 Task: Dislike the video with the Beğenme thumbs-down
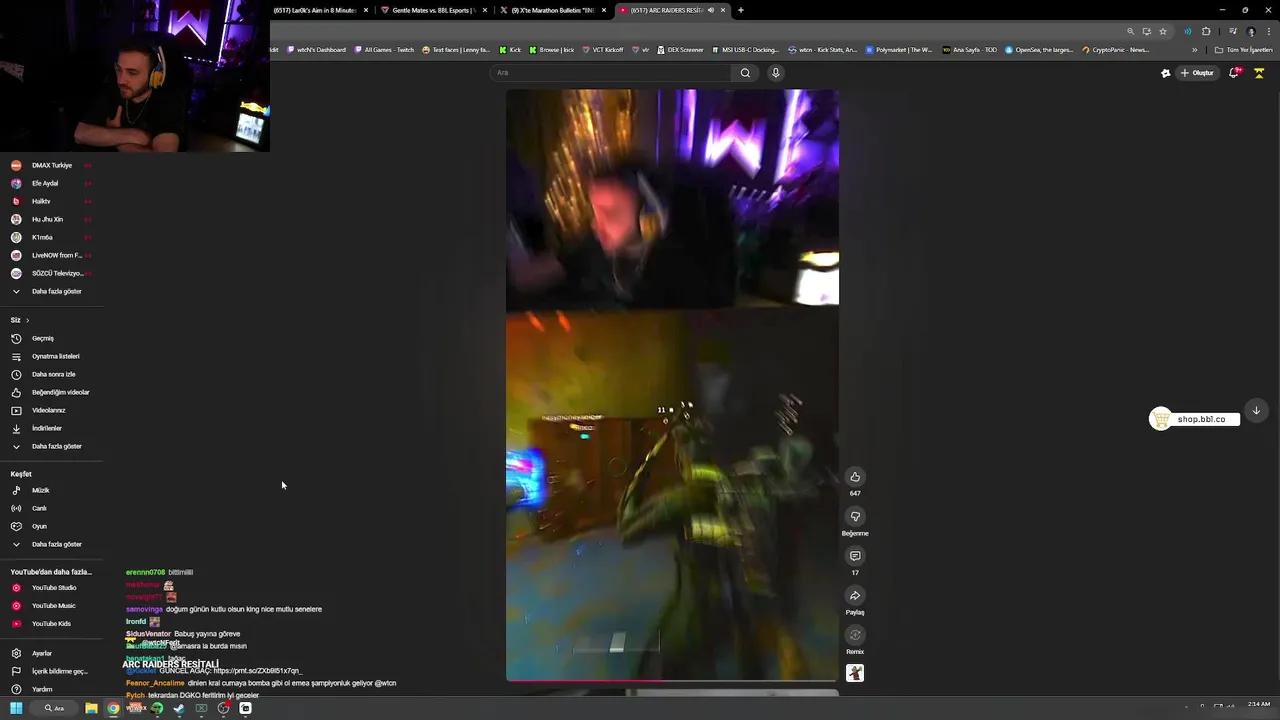point(855,516)
